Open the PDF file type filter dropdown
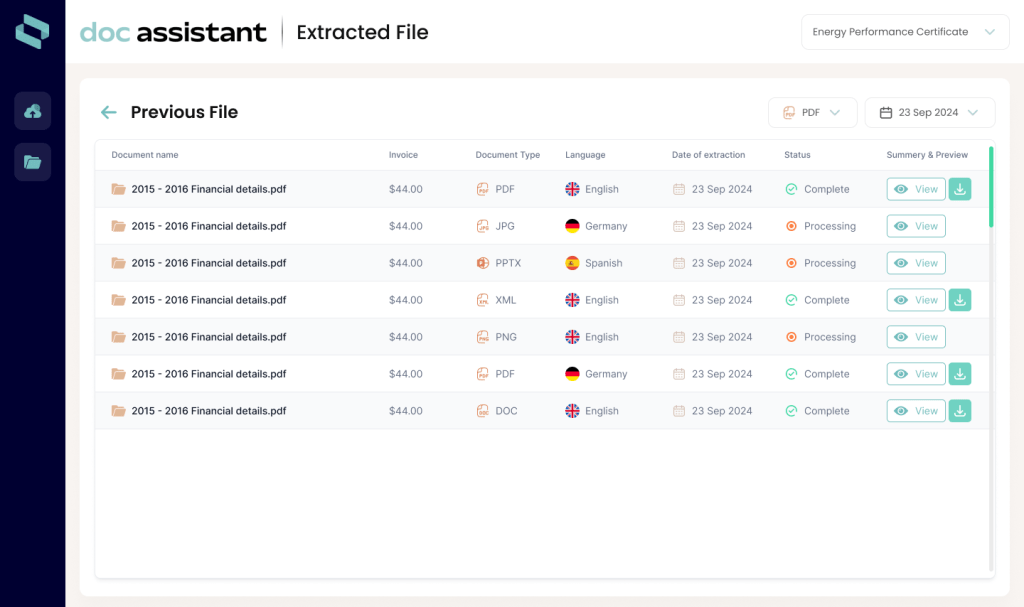 click(x=812, y=113)
